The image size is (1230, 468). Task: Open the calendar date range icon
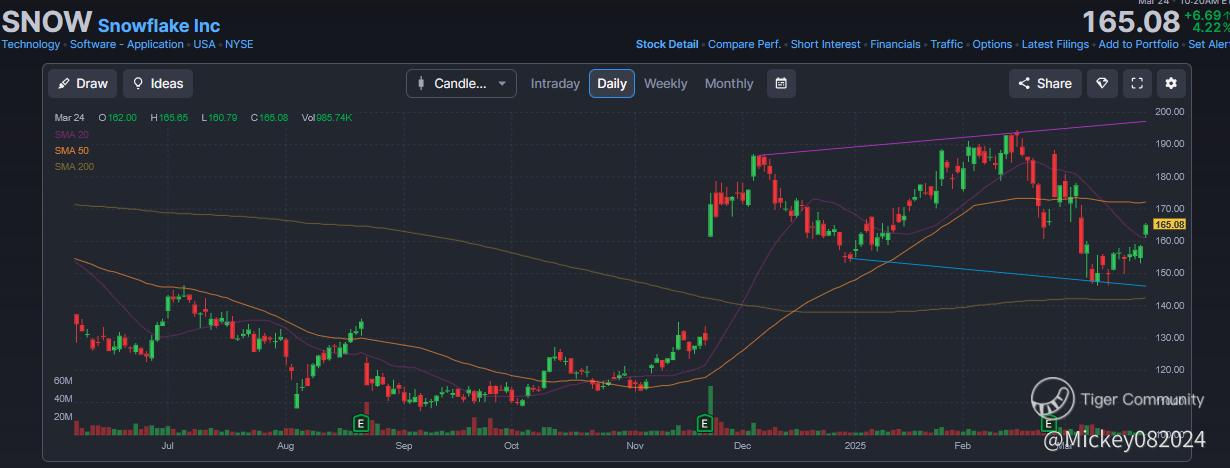782,83
